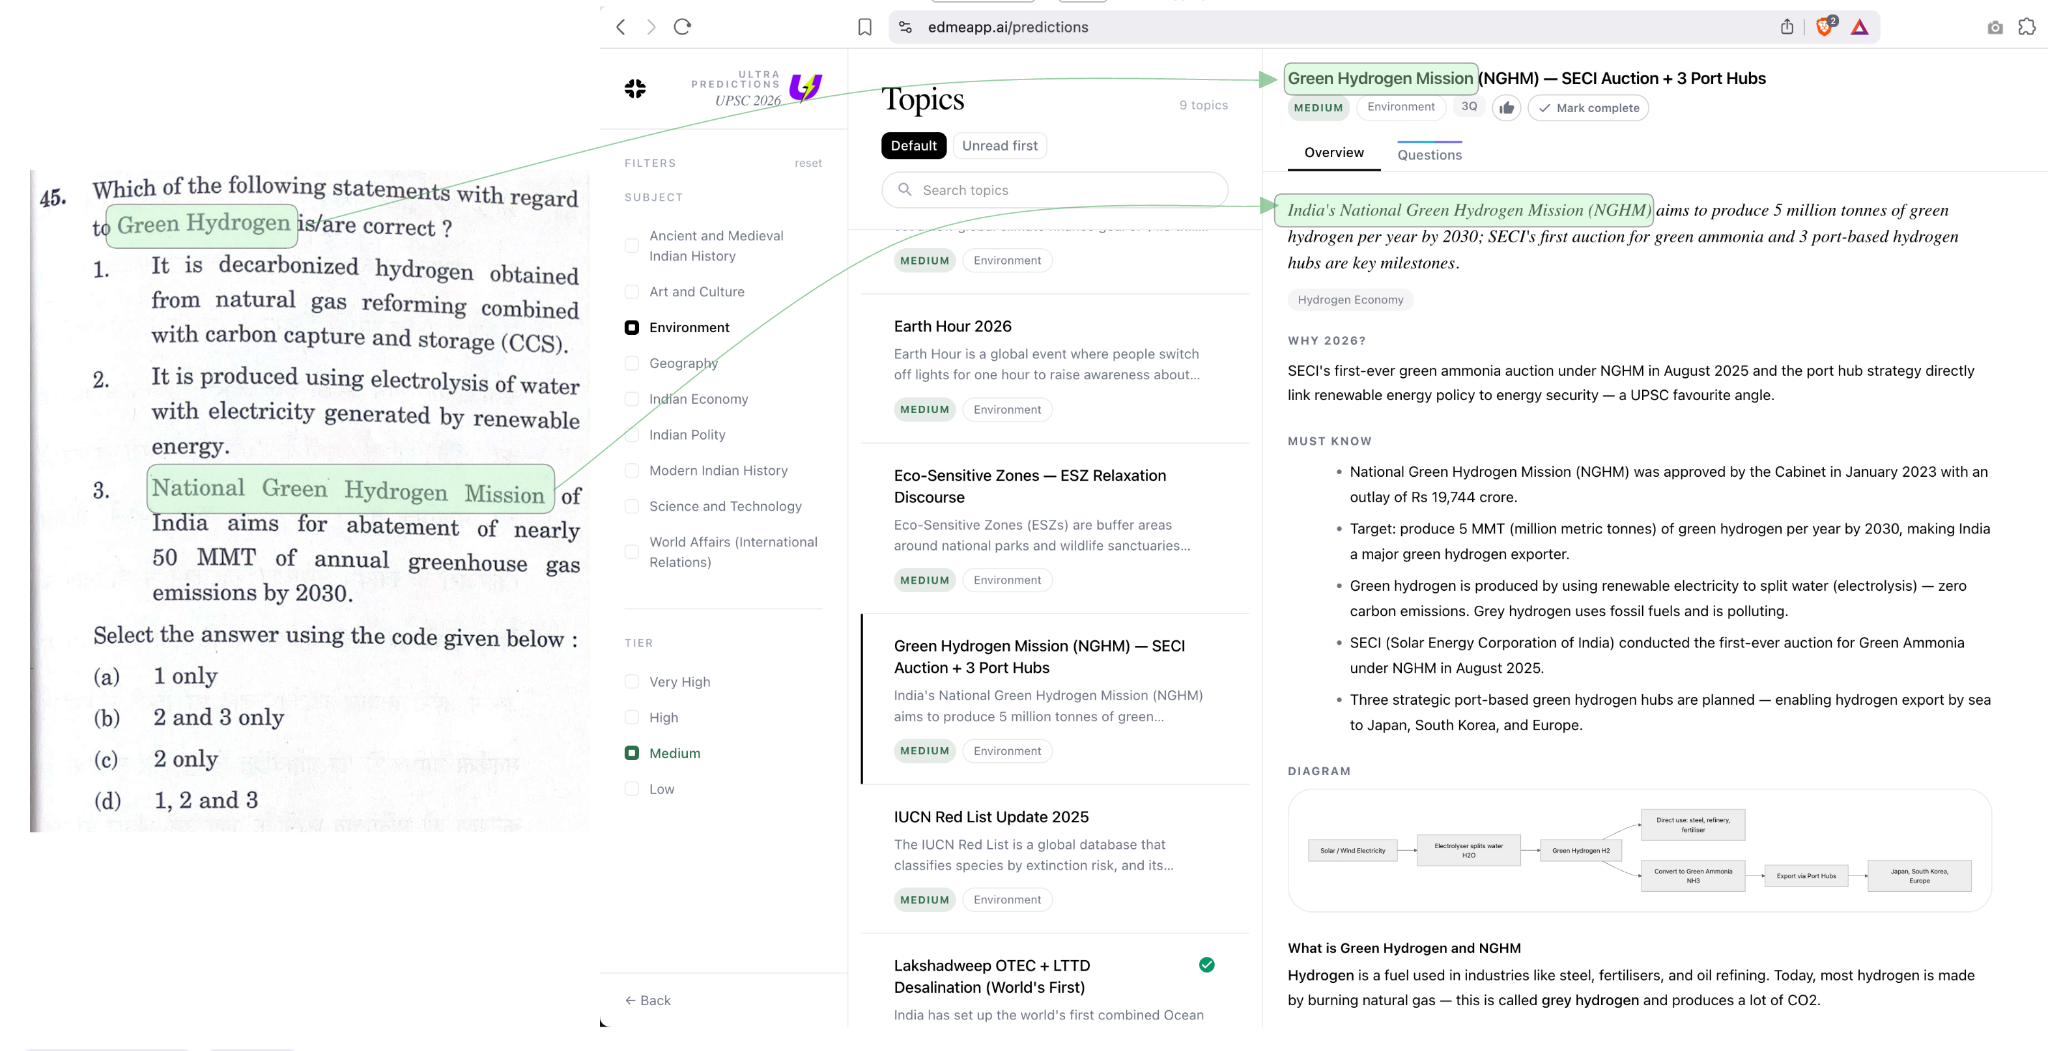Switch to the Overview tab

pos(1334,153)
